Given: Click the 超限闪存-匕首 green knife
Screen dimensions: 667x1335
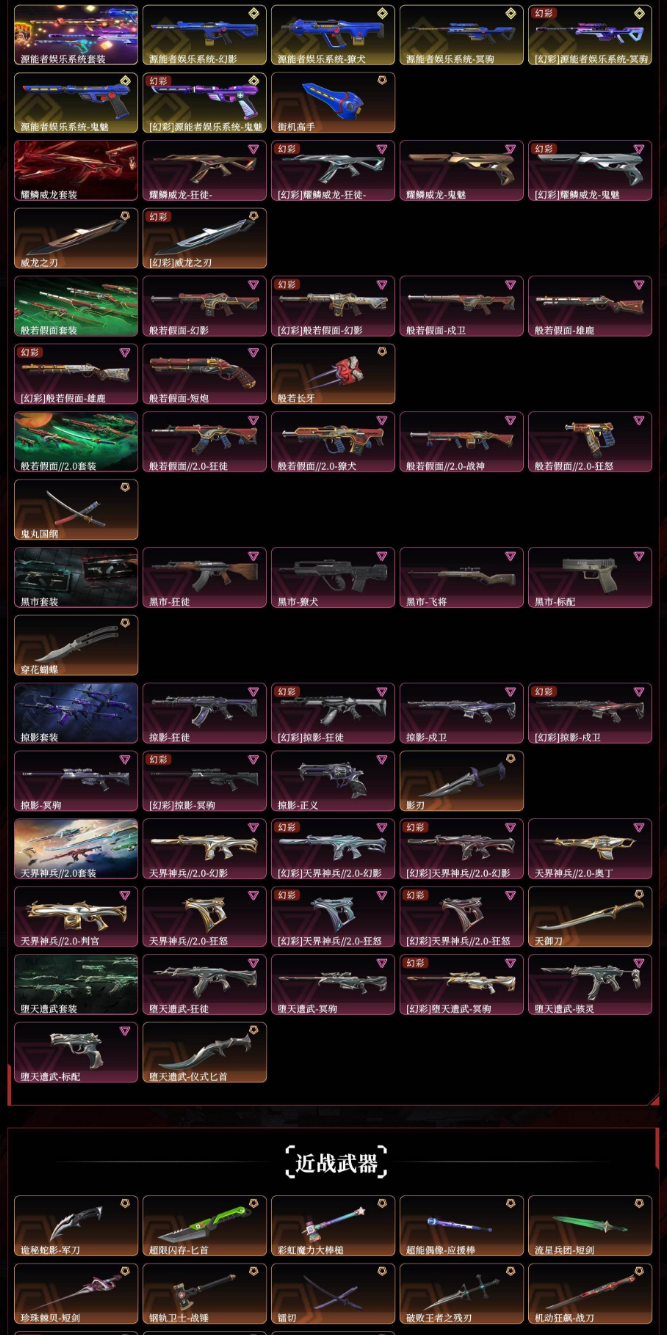Looking at the screenshot, I should point(205,1226).
